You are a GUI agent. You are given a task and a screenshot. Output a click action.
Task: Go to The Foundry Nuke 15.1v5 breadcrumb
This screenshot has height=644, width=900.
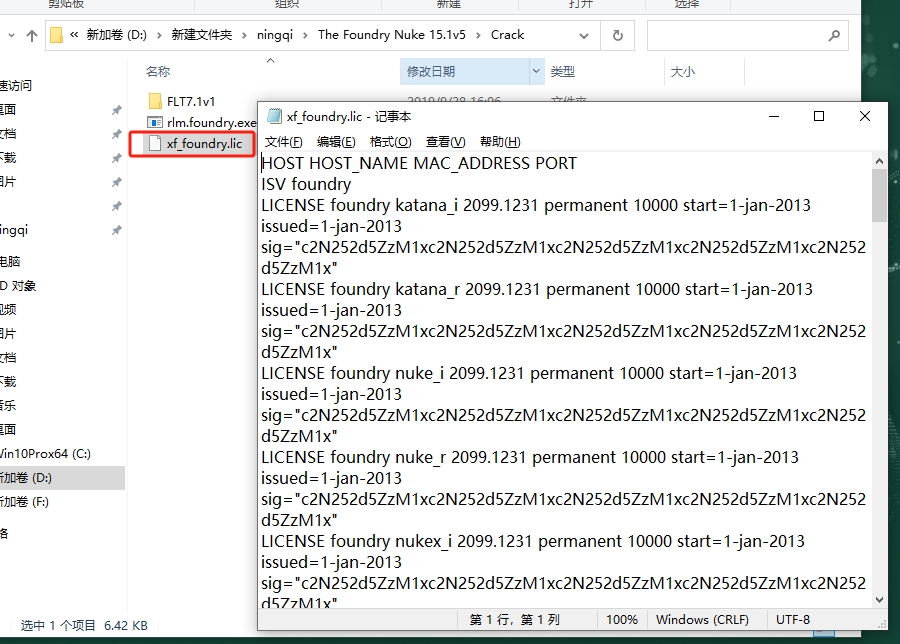pos(392,35)
